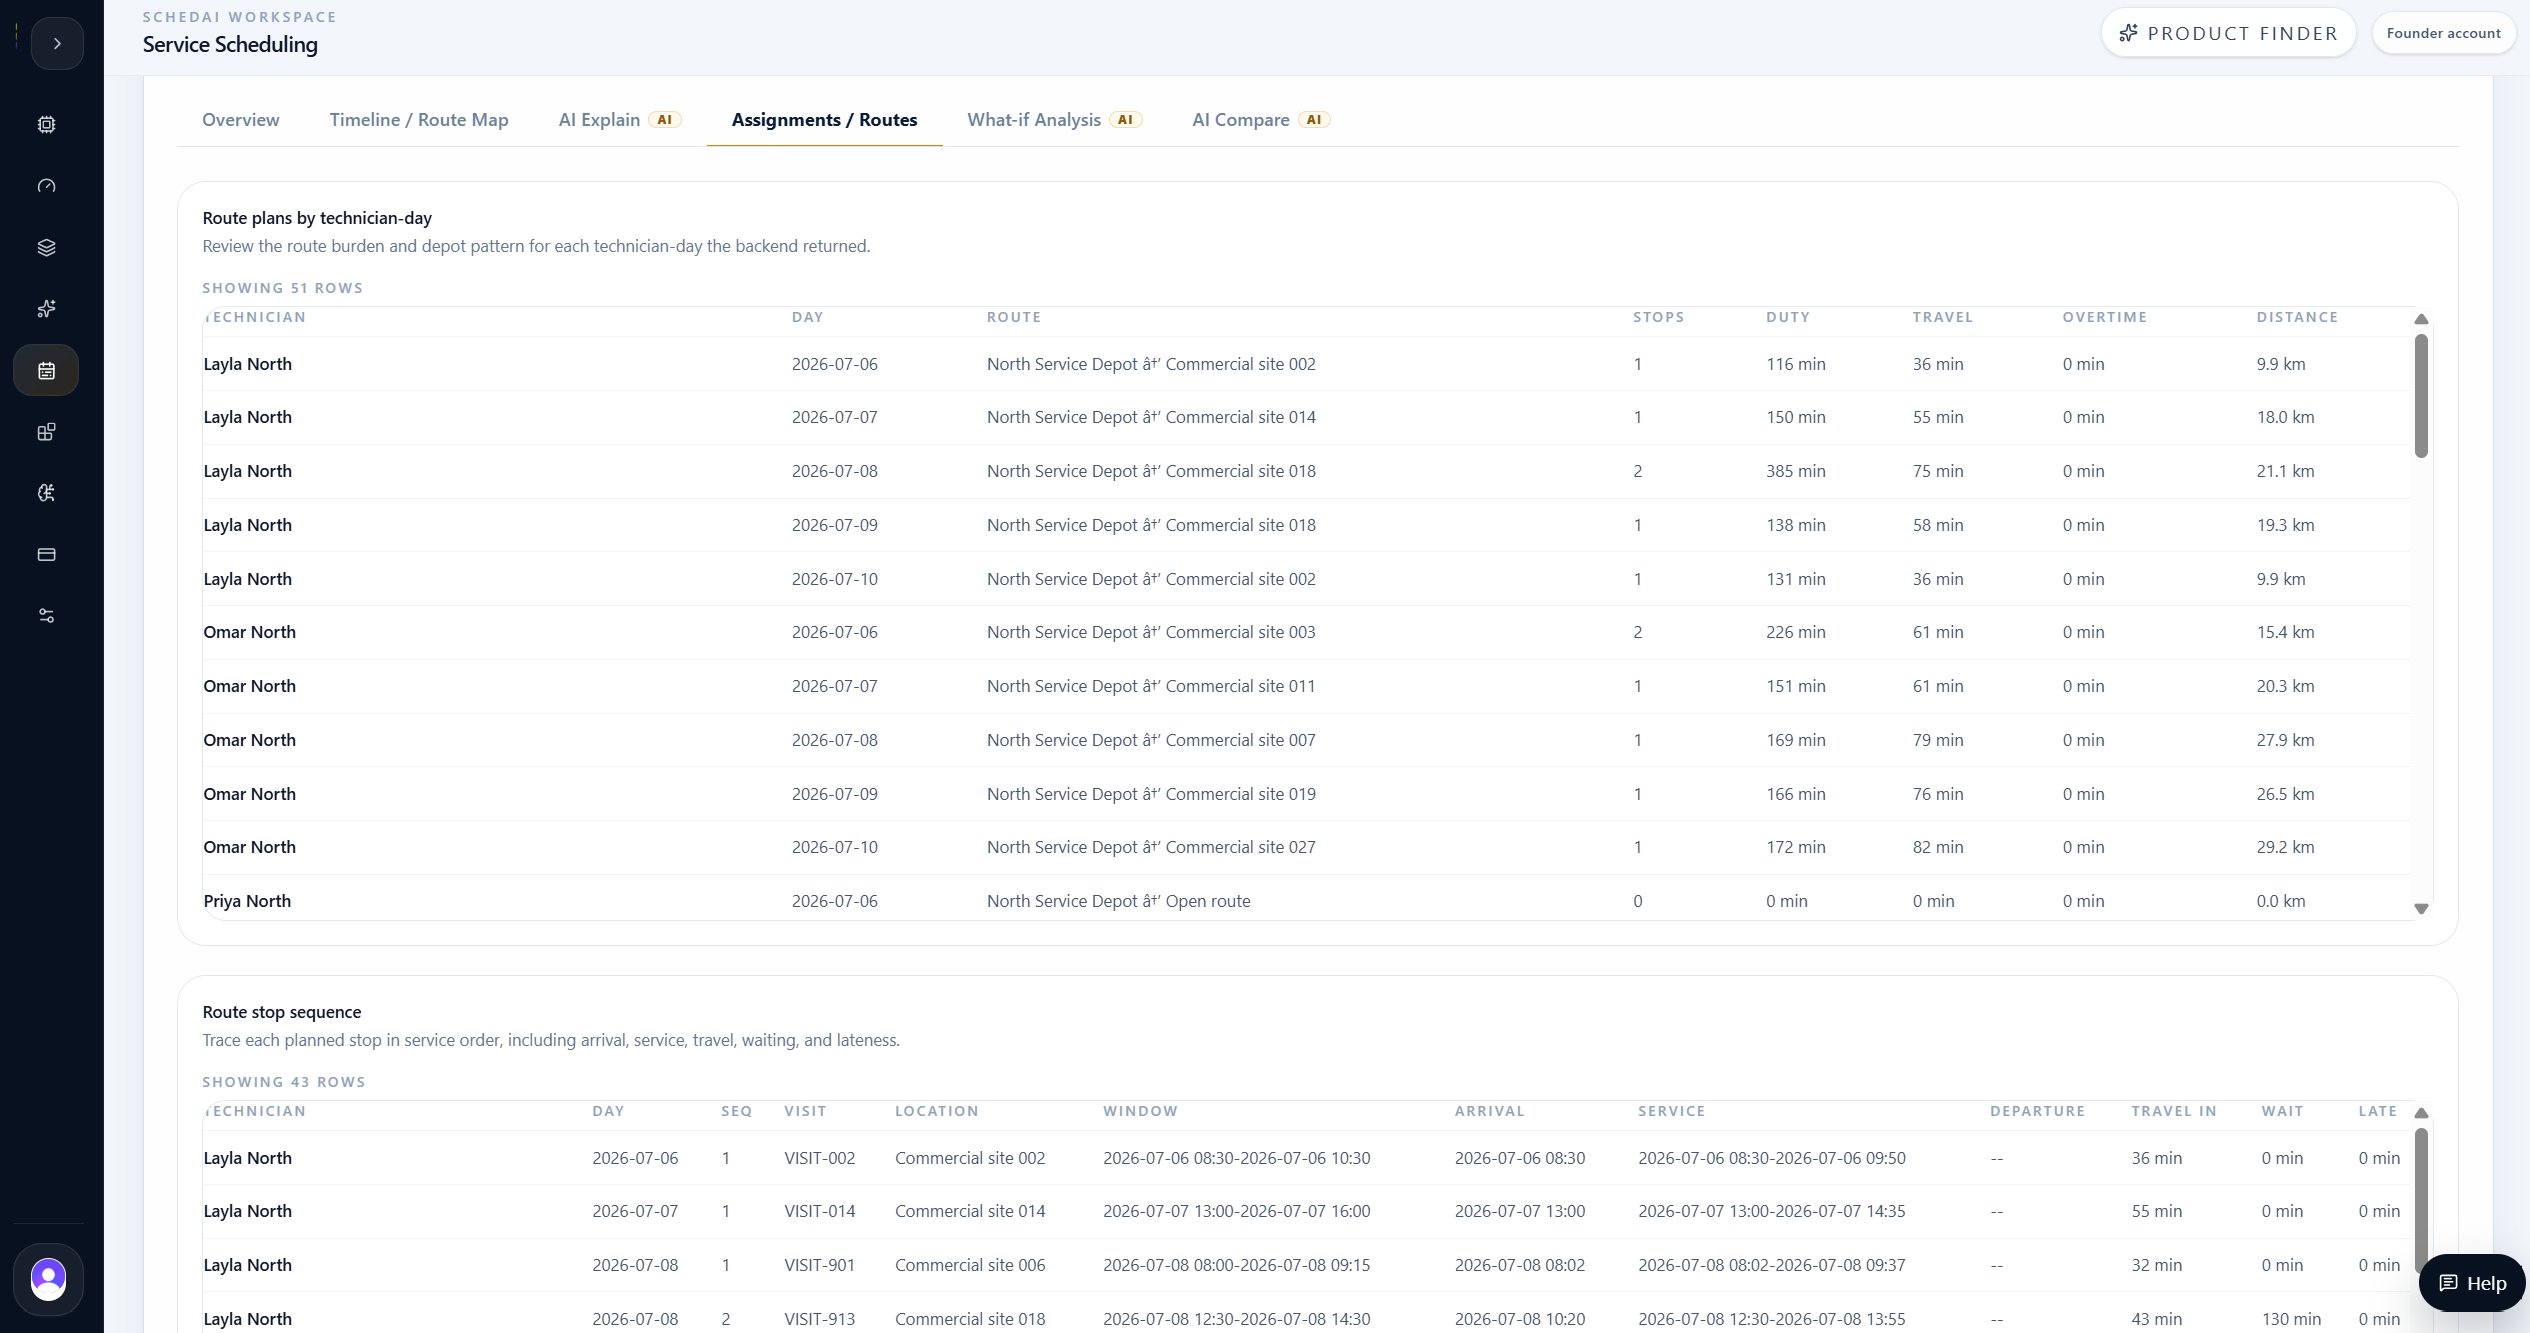
Task: Click the VISIT-014 cell
Action: 819,1211
